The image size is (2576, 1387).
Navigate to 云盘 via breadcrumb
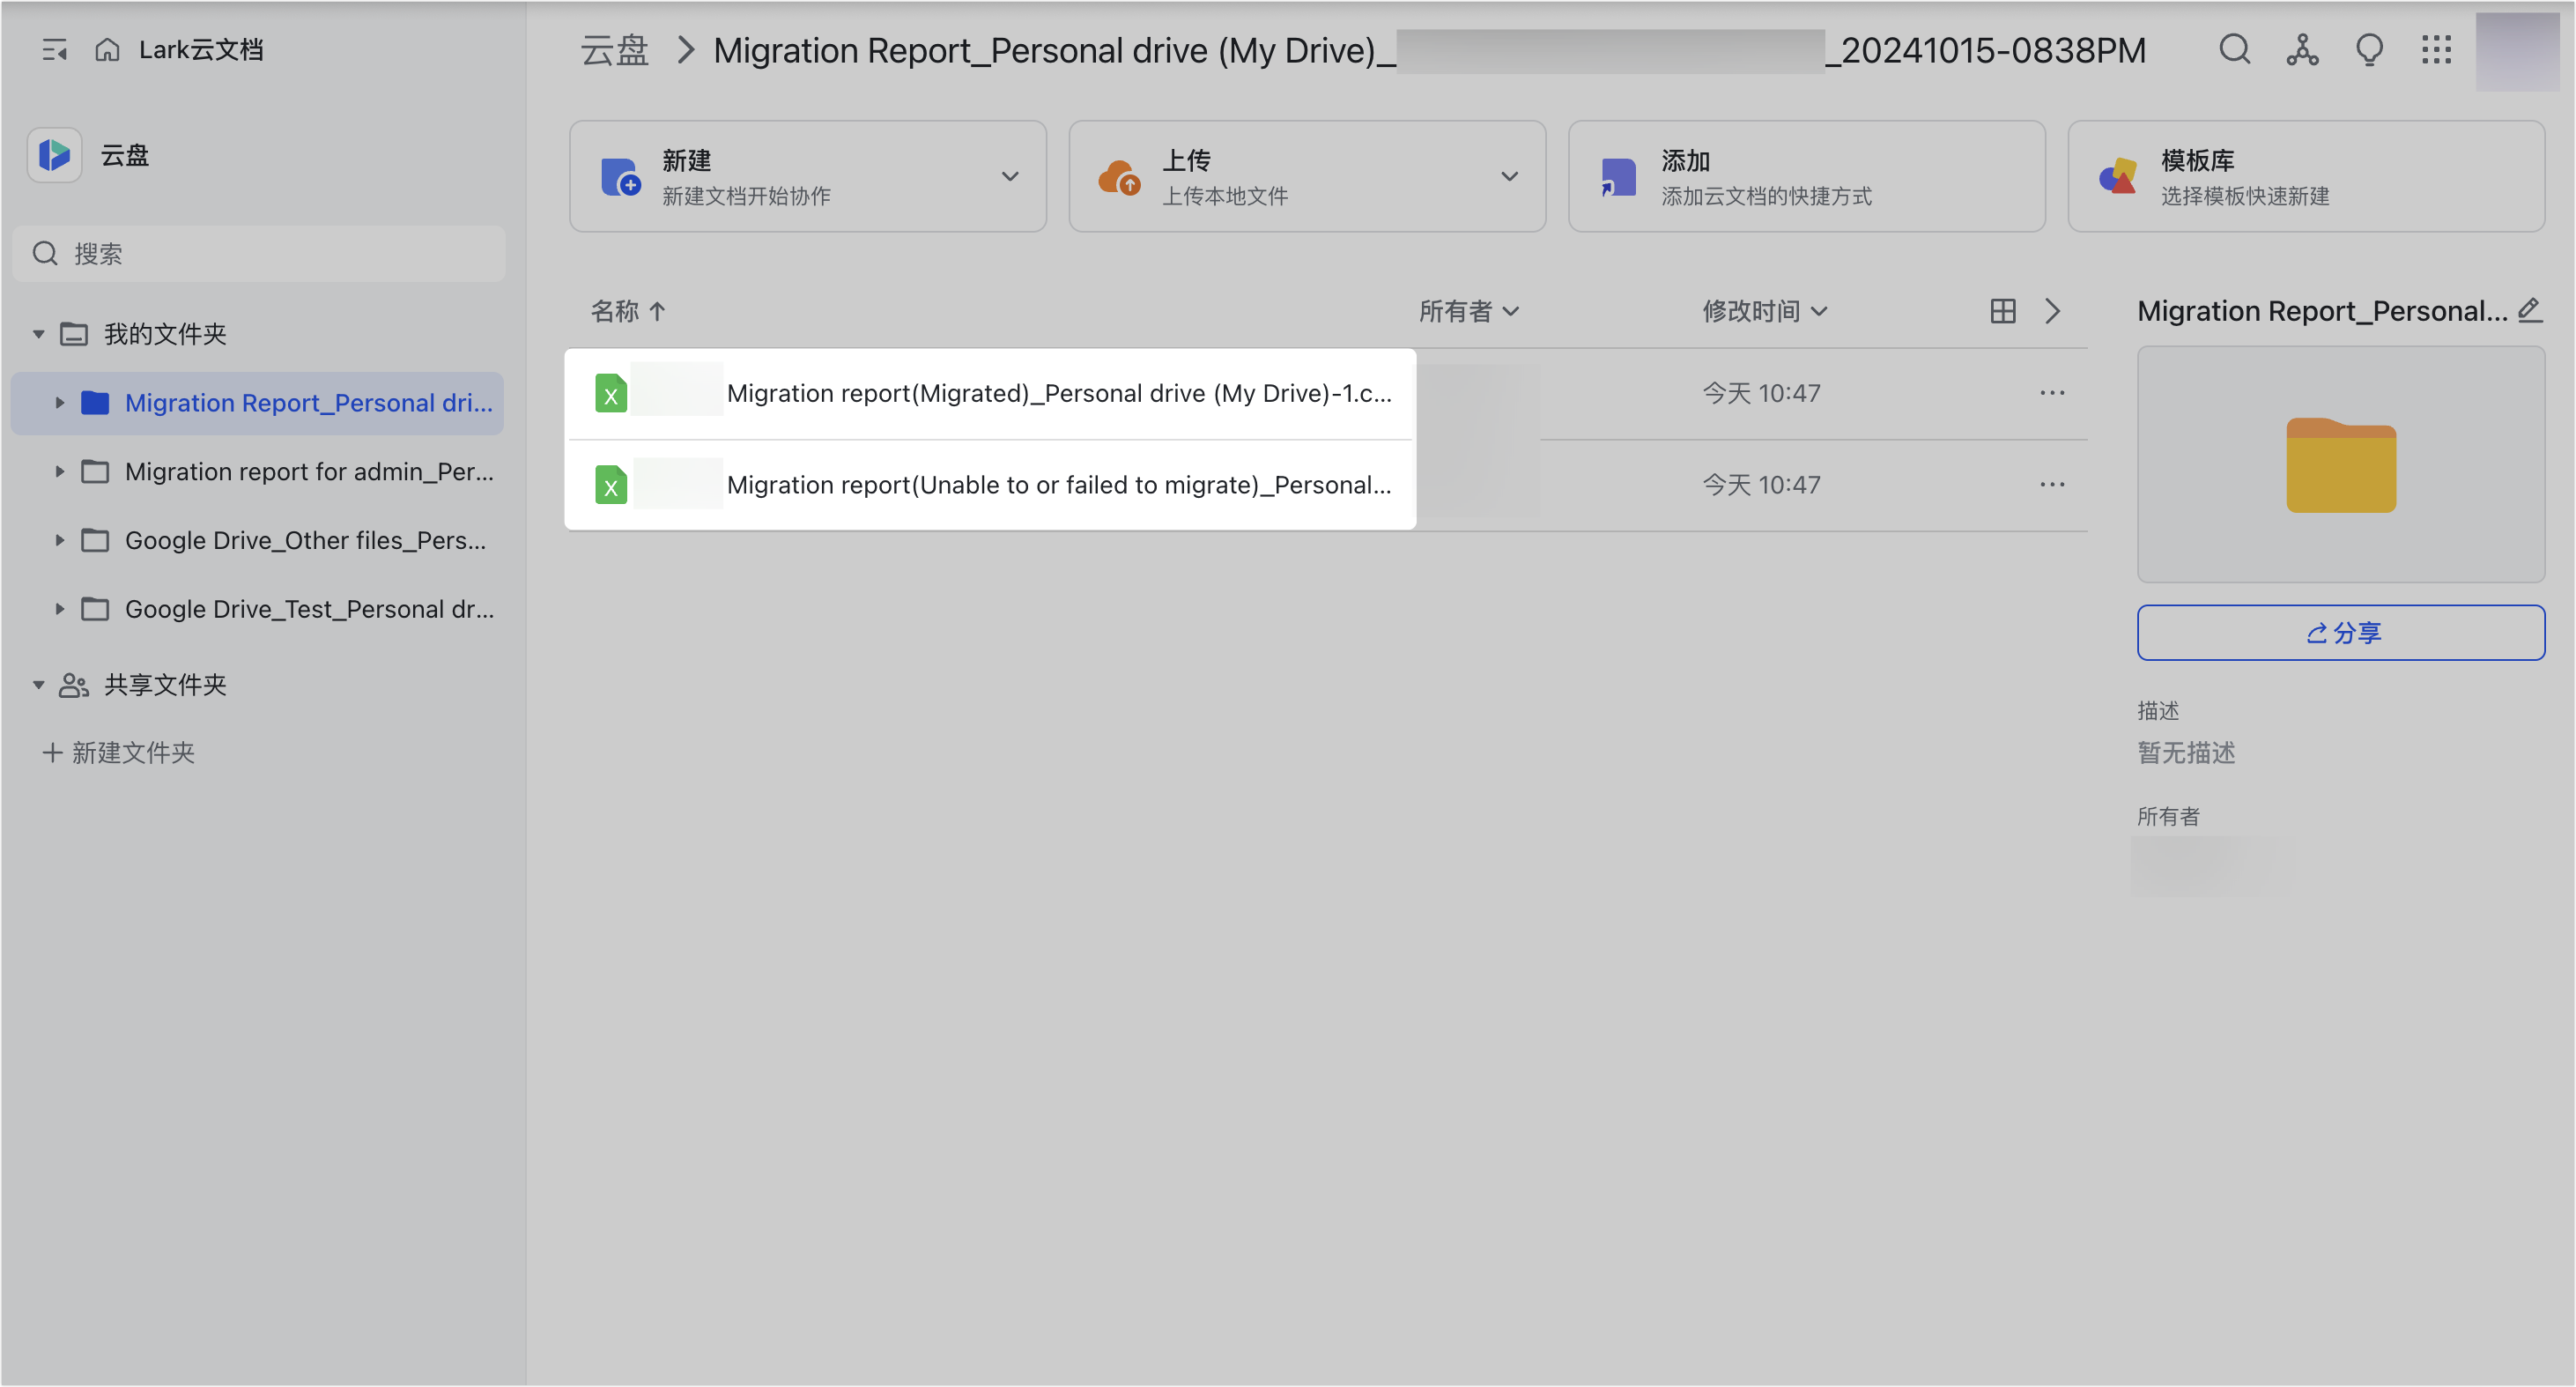point(613,49)
